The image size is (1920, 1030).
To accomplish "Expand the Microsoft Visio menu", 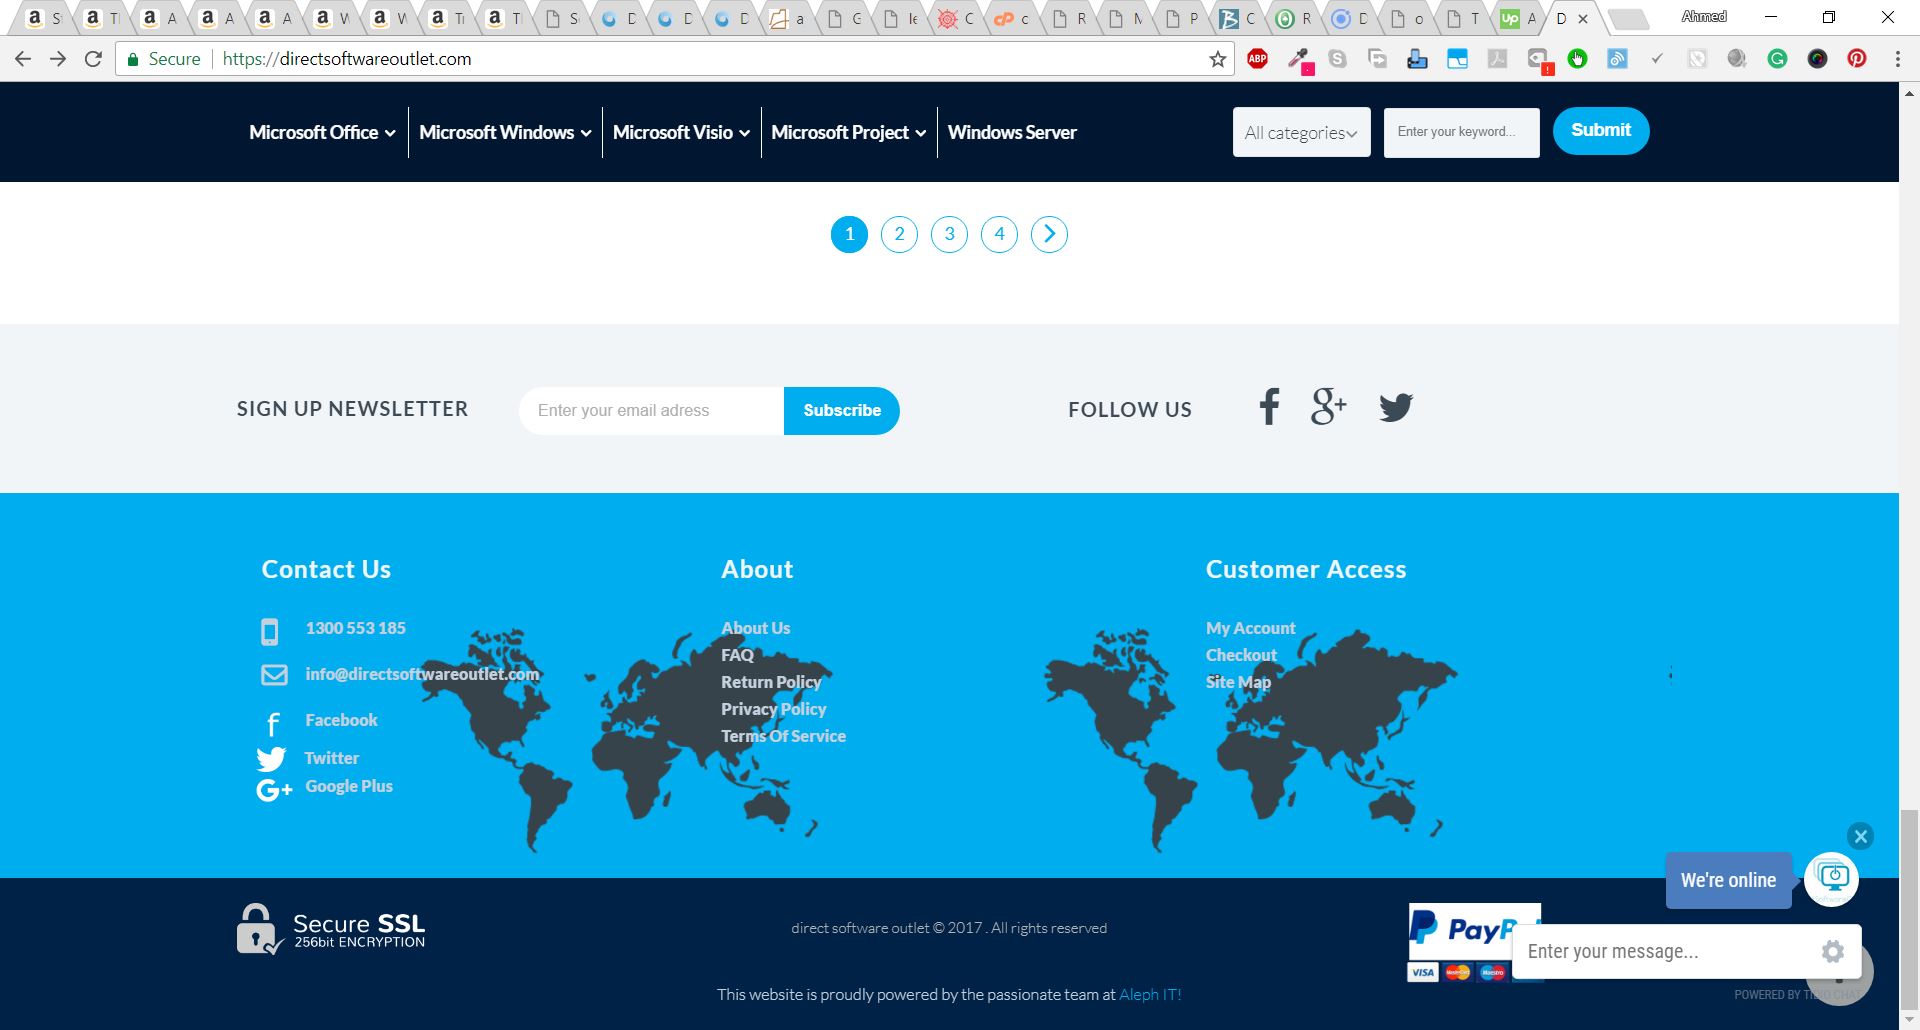I will pos(681,132).
